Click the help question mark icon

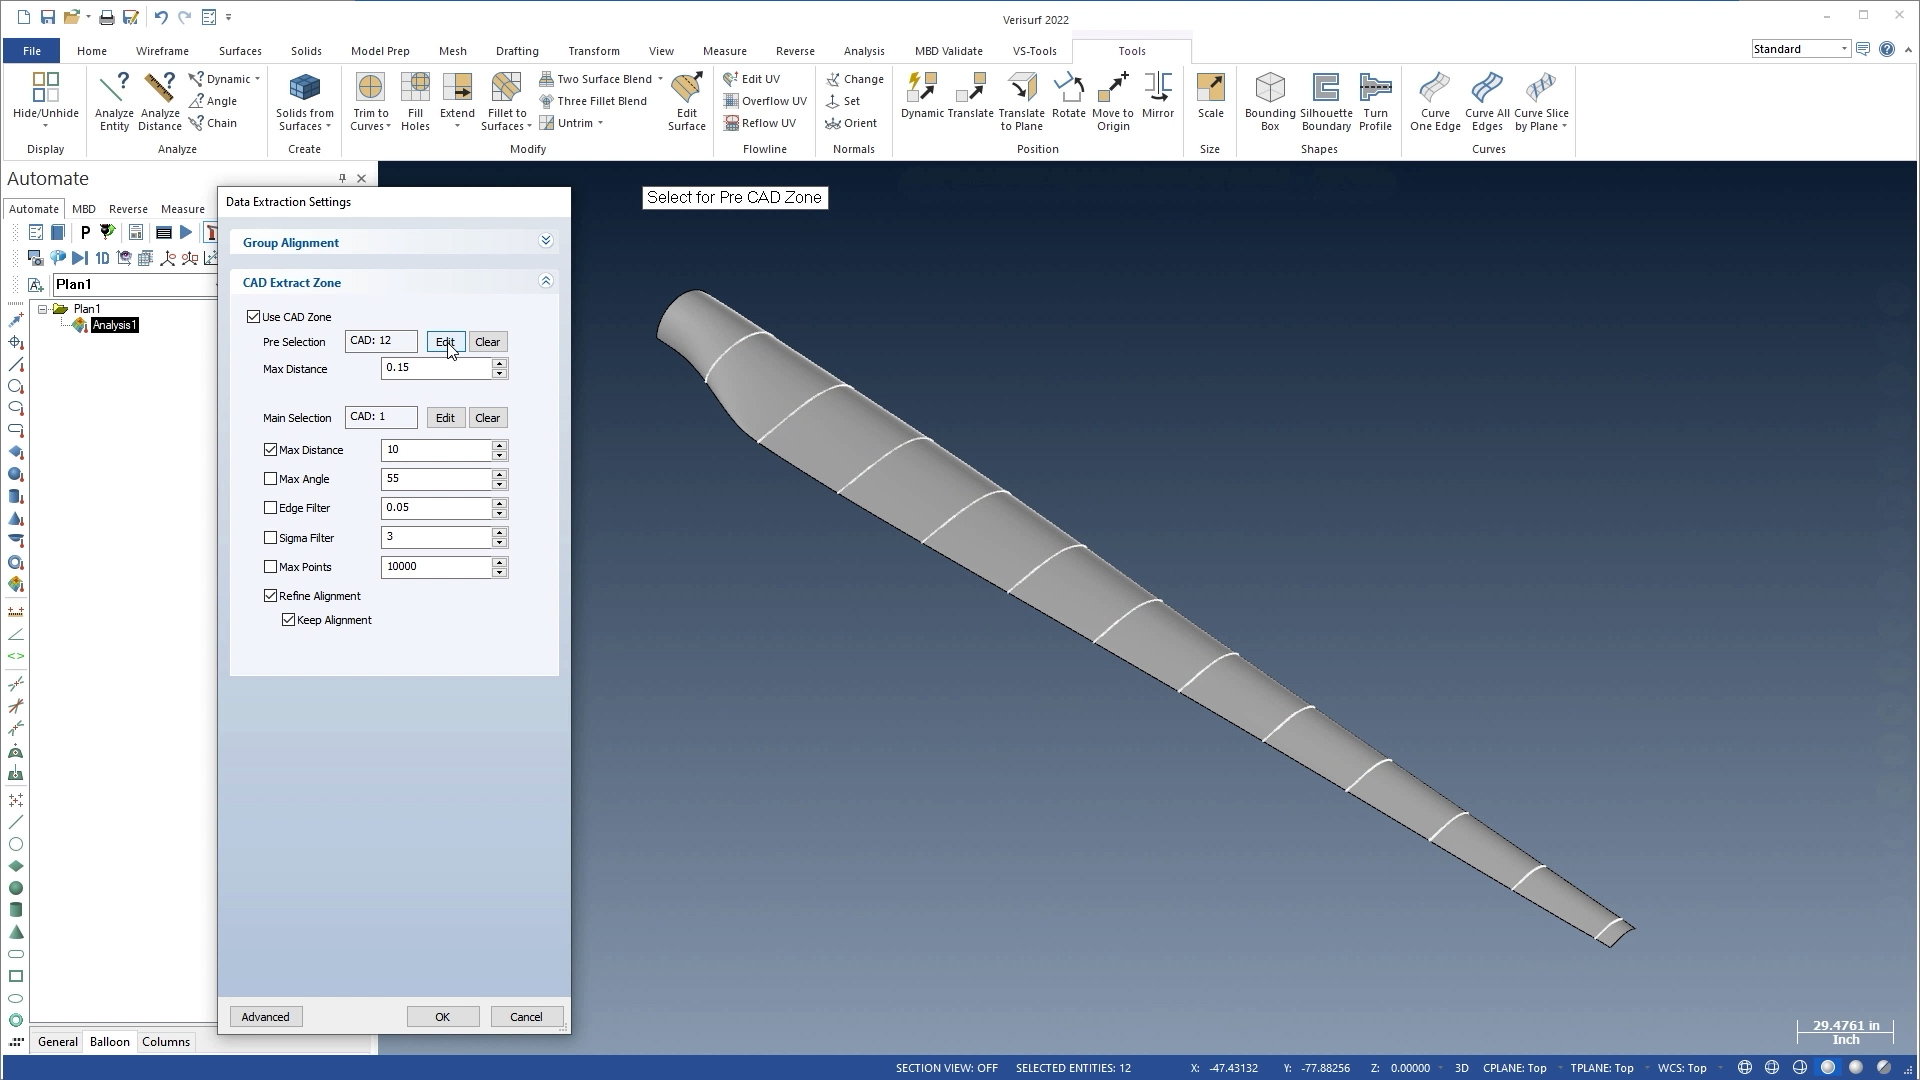click(x=1887, y=49)
